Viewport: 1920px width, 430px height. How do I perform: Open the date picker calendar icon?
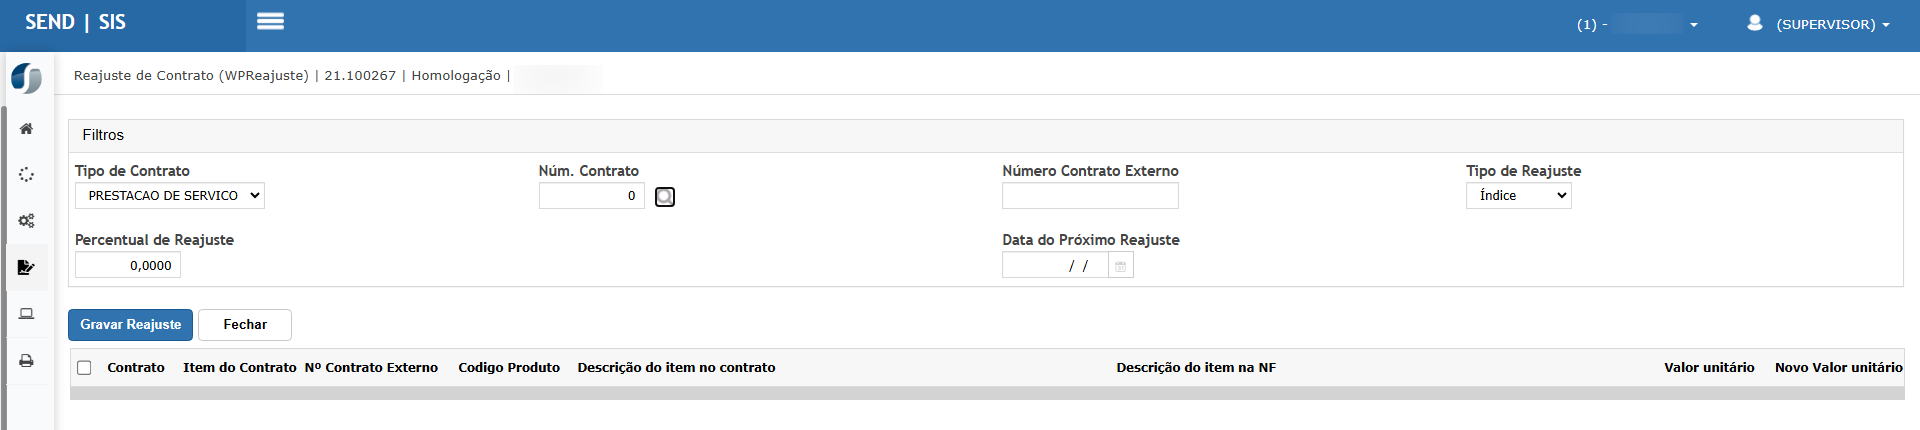(x=1121, y=266)
